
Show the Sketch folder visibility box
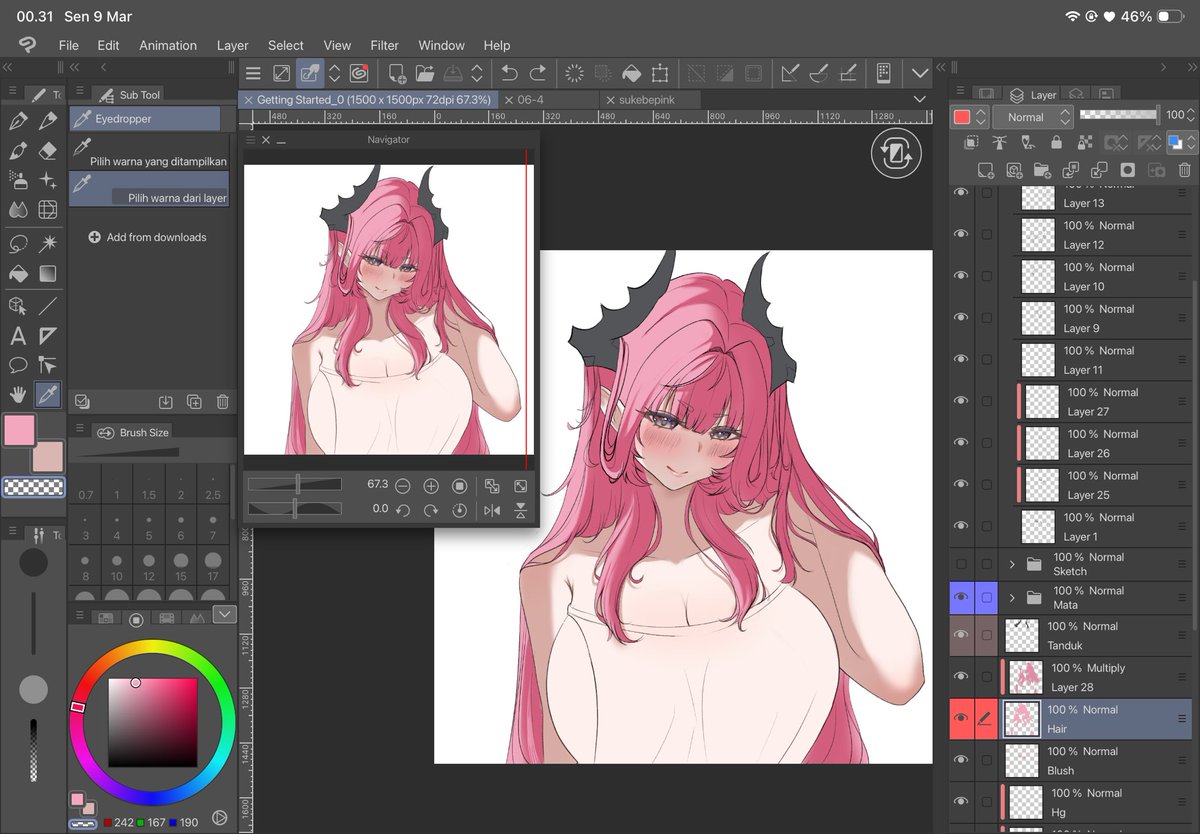click(961, 564)
